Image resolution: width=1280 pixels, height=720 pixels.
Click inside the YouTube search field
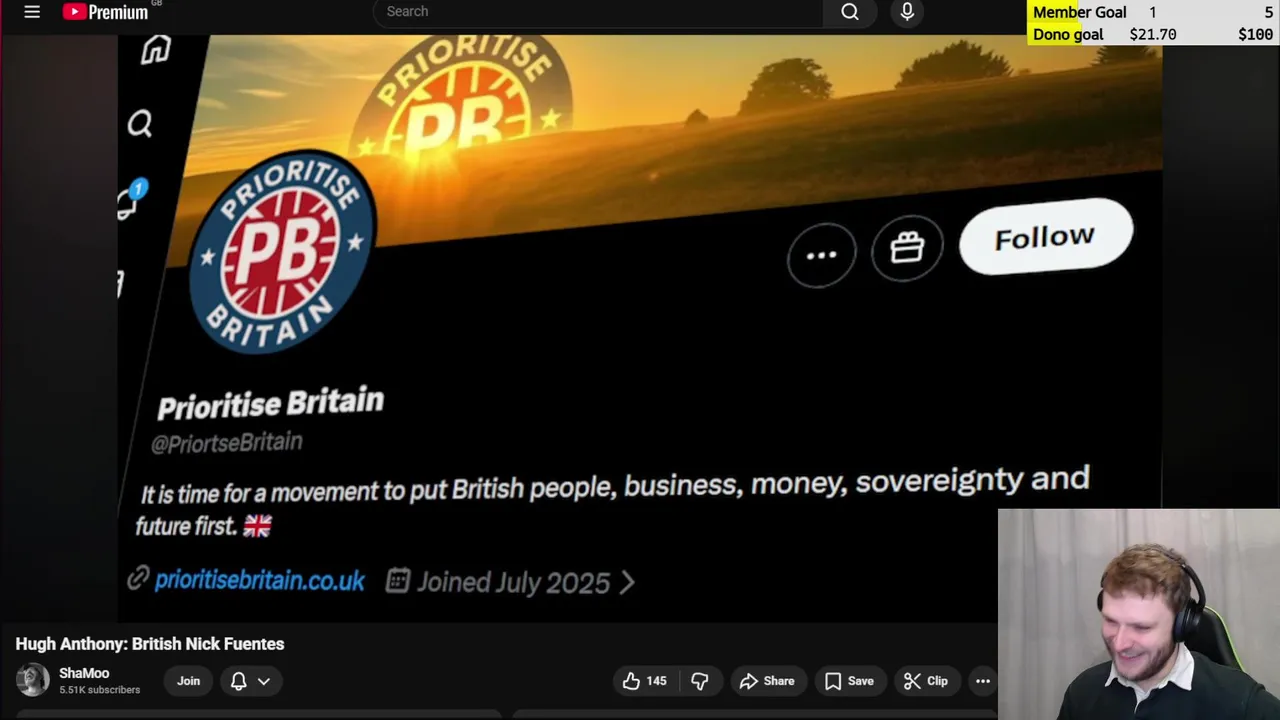click(598, 12)
